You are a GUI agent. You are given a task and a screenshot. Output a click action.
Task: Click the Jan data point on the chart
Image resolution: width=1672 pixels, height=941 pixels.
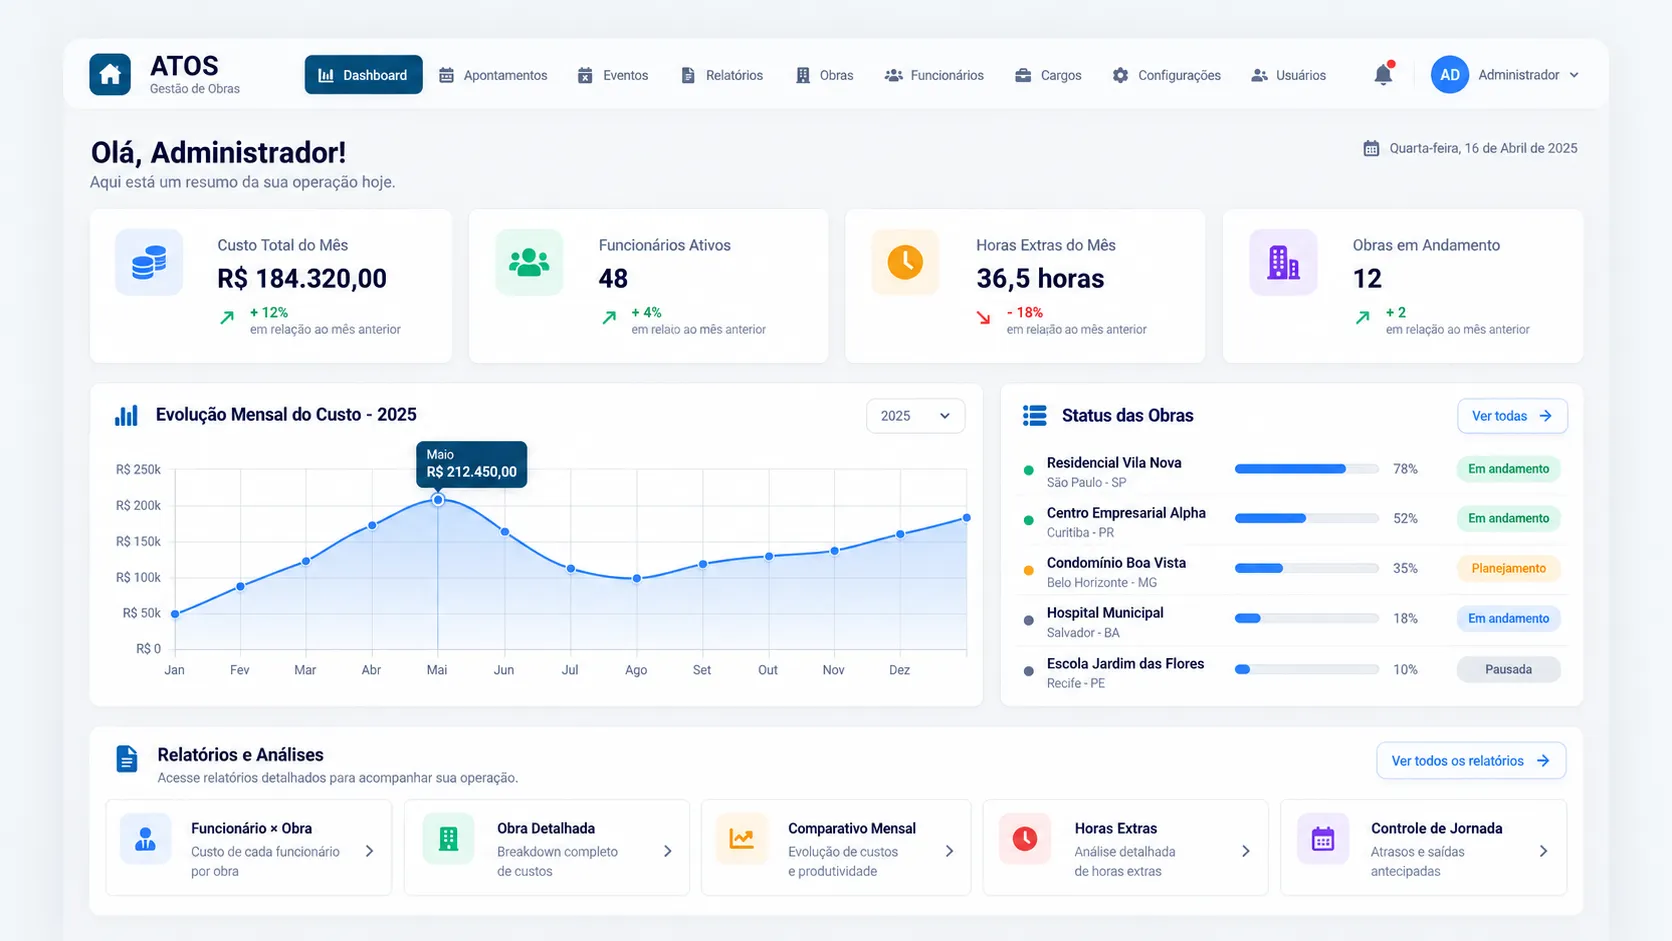[175, 614]
